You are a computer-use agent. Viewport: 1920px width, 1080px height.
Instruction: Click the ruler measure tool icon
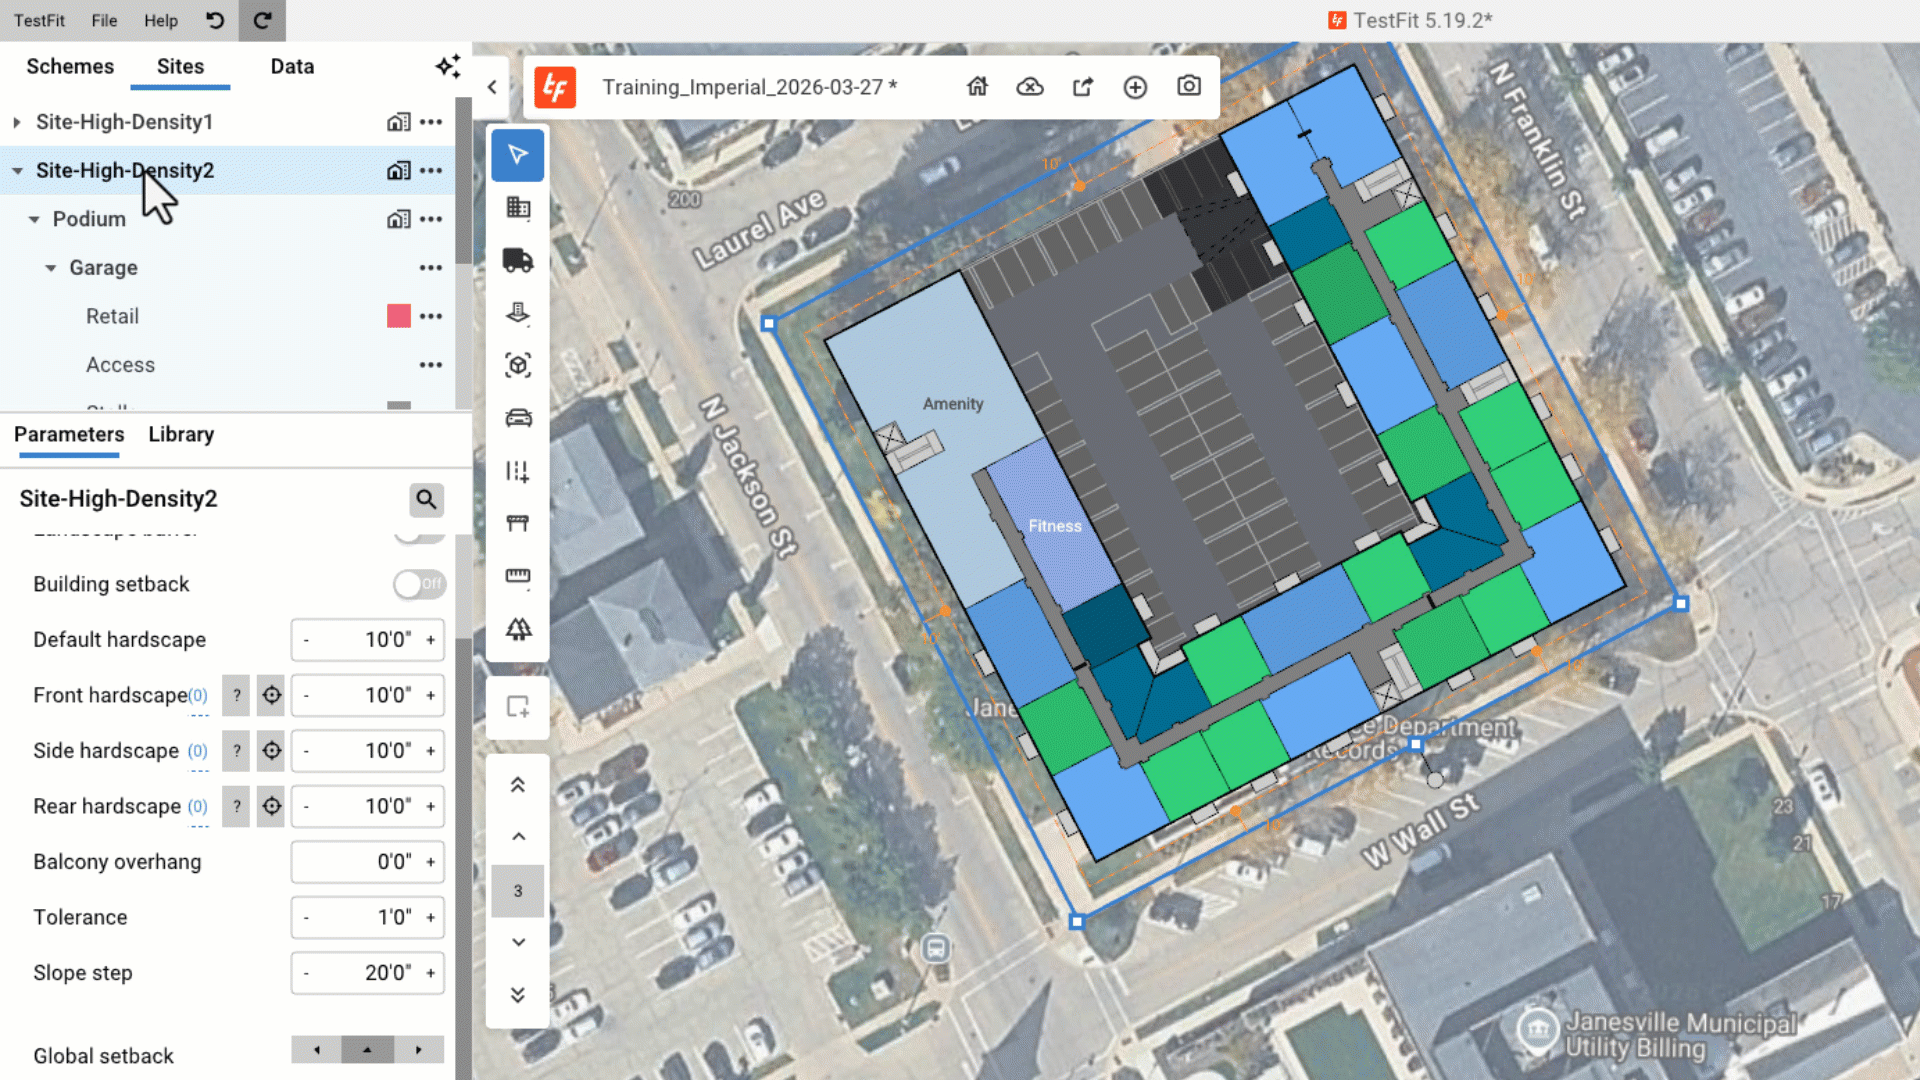(517, 576)
